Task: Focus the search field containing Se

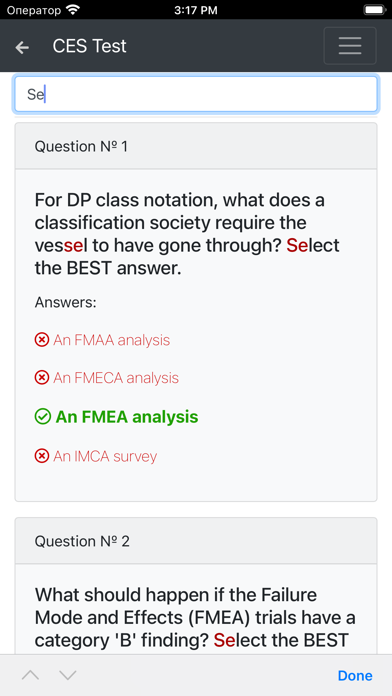Action: point(196,94)
